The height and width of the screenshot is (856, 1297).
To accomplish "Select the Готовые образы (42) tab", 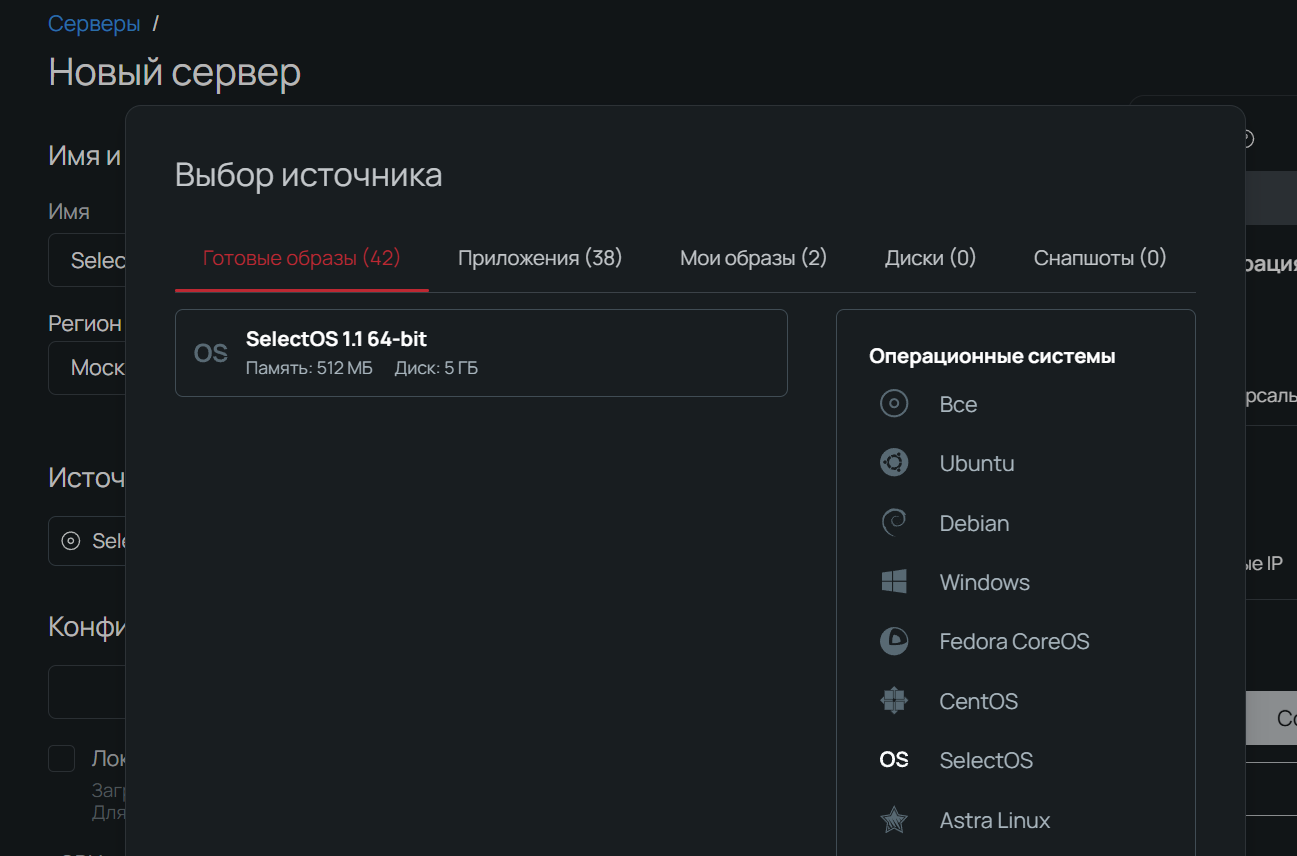I will coord(301,258).
